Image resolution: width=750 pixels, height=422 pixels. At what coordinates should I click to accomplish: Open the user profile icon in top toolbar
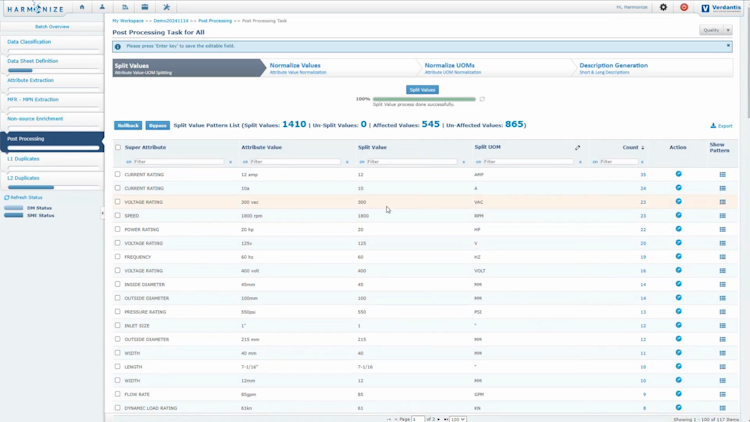point(102,7)
